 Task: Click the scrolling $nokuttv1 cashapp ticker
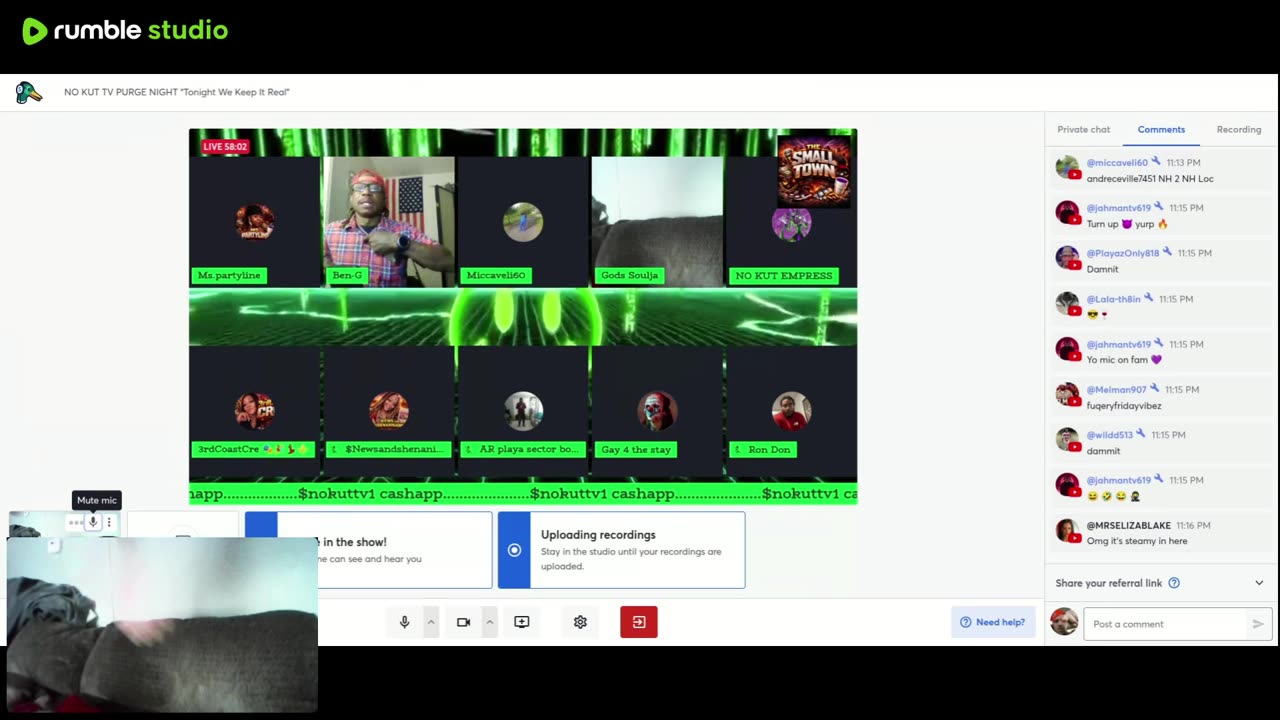[523, 494]
